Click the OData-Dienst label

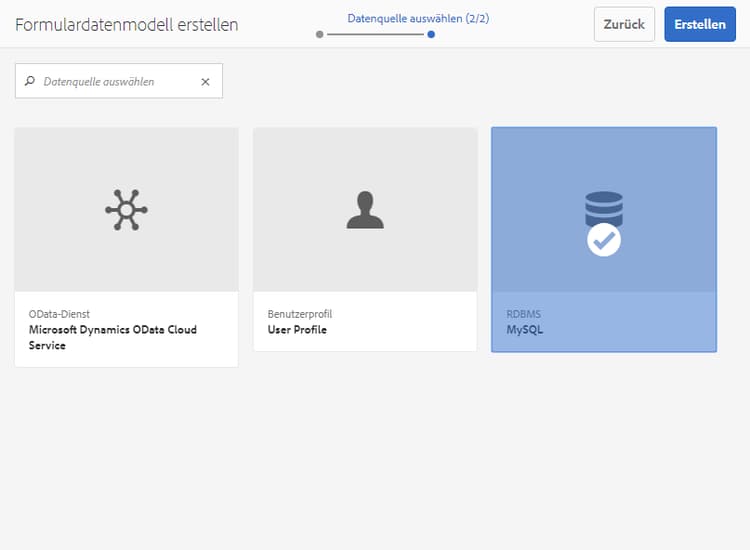click(x=59, y=314)
